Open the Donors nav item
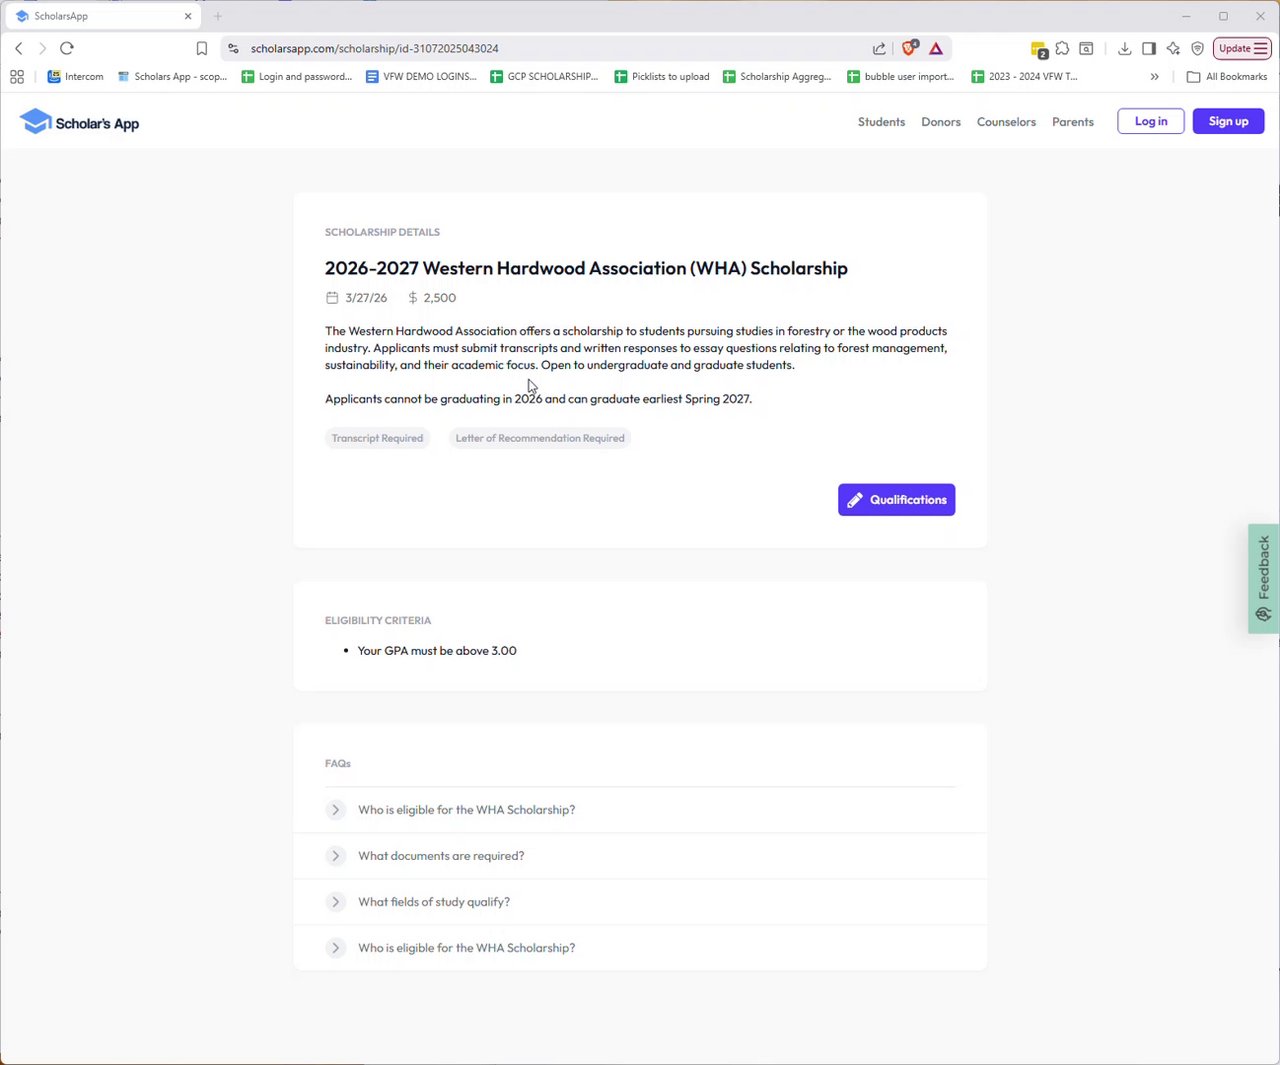1280x1065 pixels. (x=941, y=122)
